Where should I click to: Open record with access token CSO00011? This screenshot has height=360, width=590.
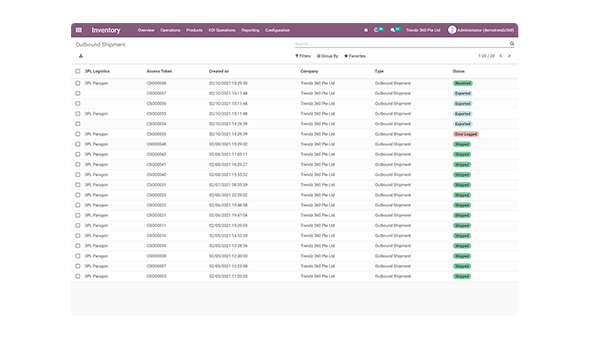pyautogui.click(x=156, y=225)
